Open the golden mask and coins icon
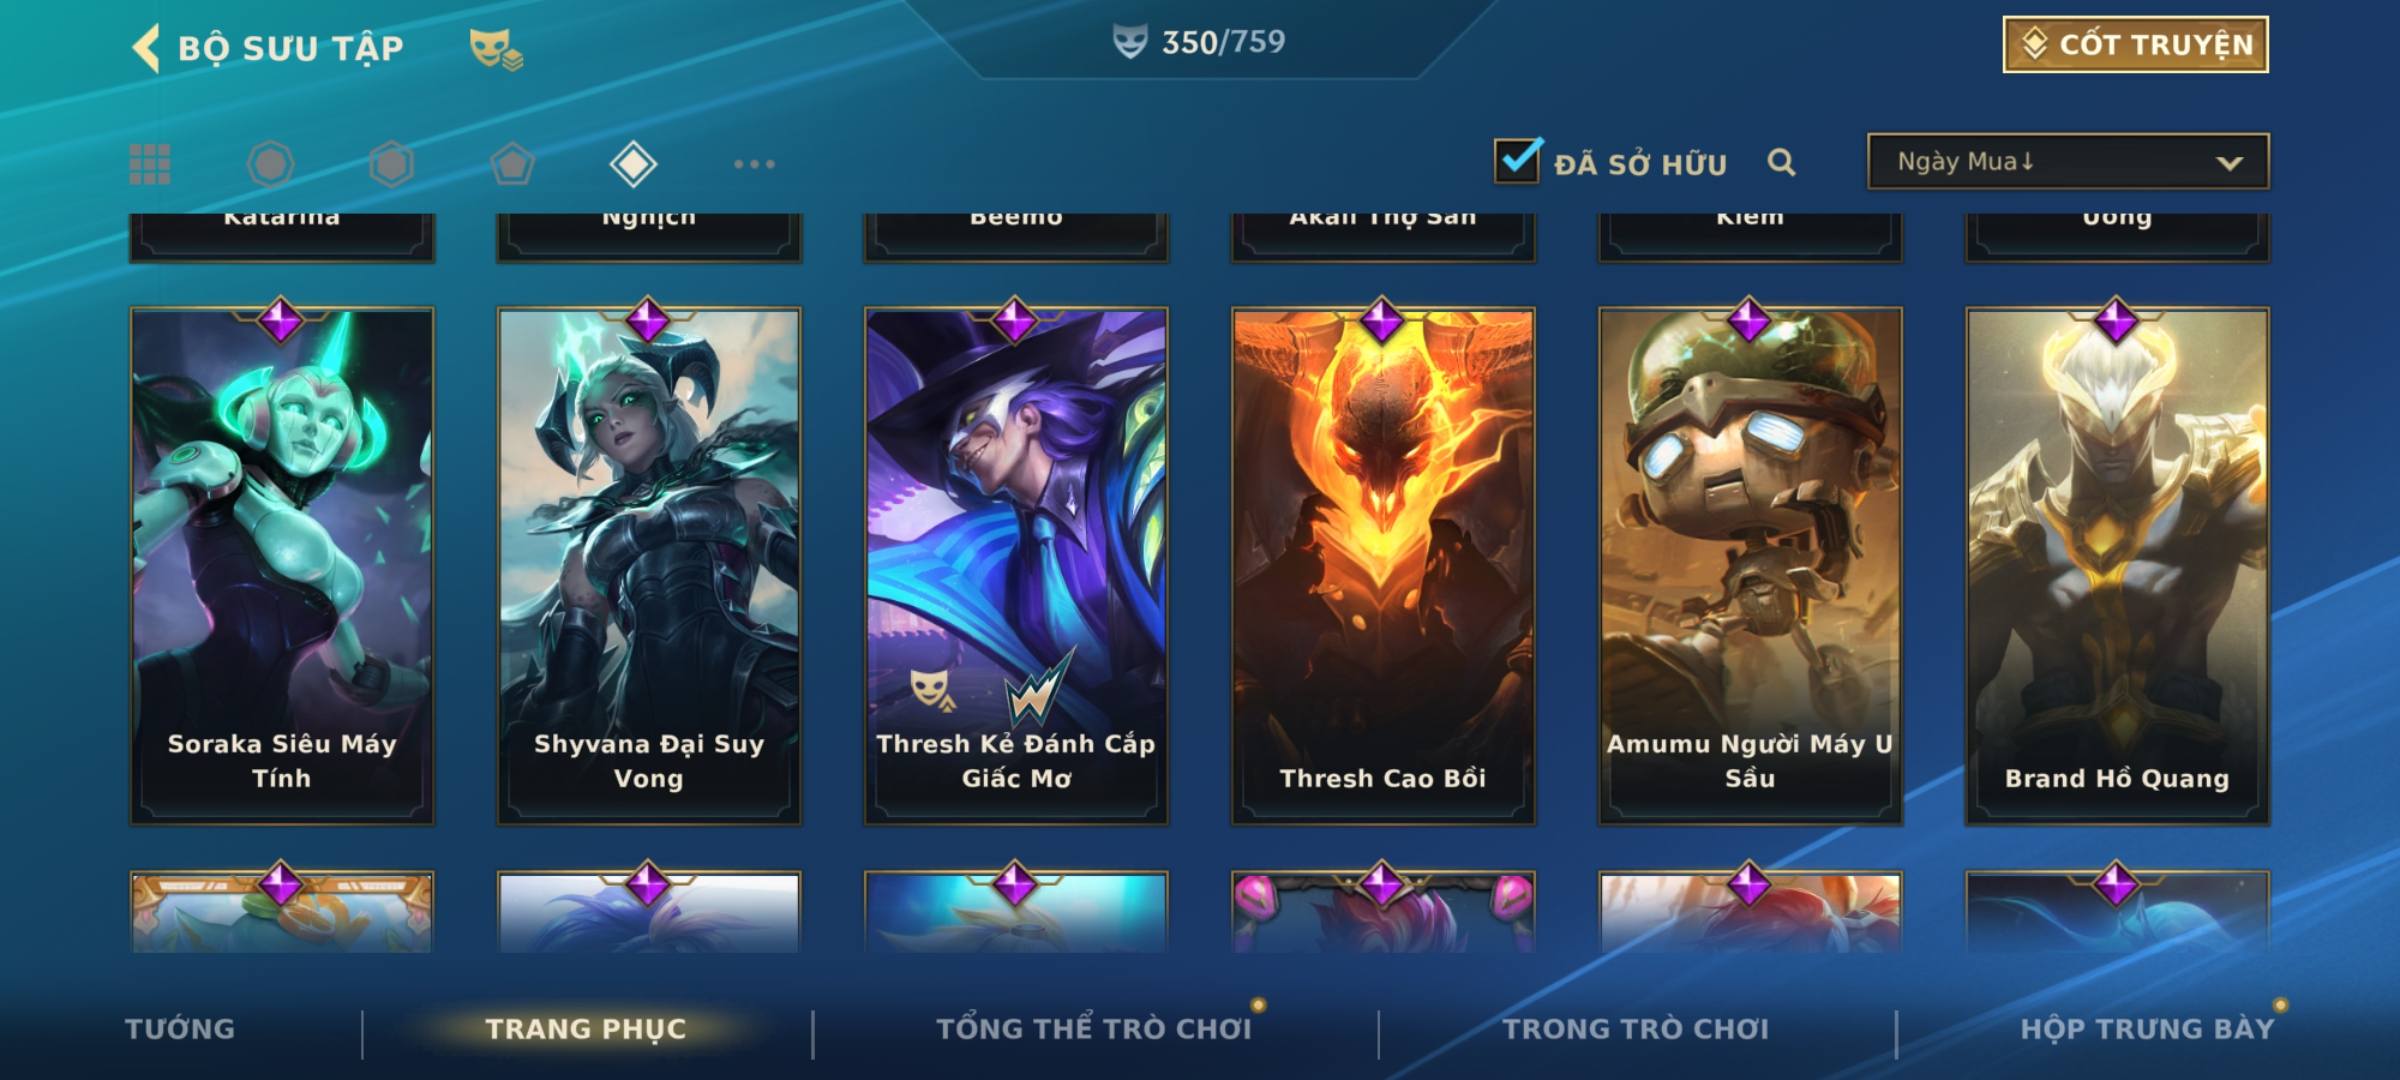Viewport: 2400px width, 1080px height. [495, 49]
